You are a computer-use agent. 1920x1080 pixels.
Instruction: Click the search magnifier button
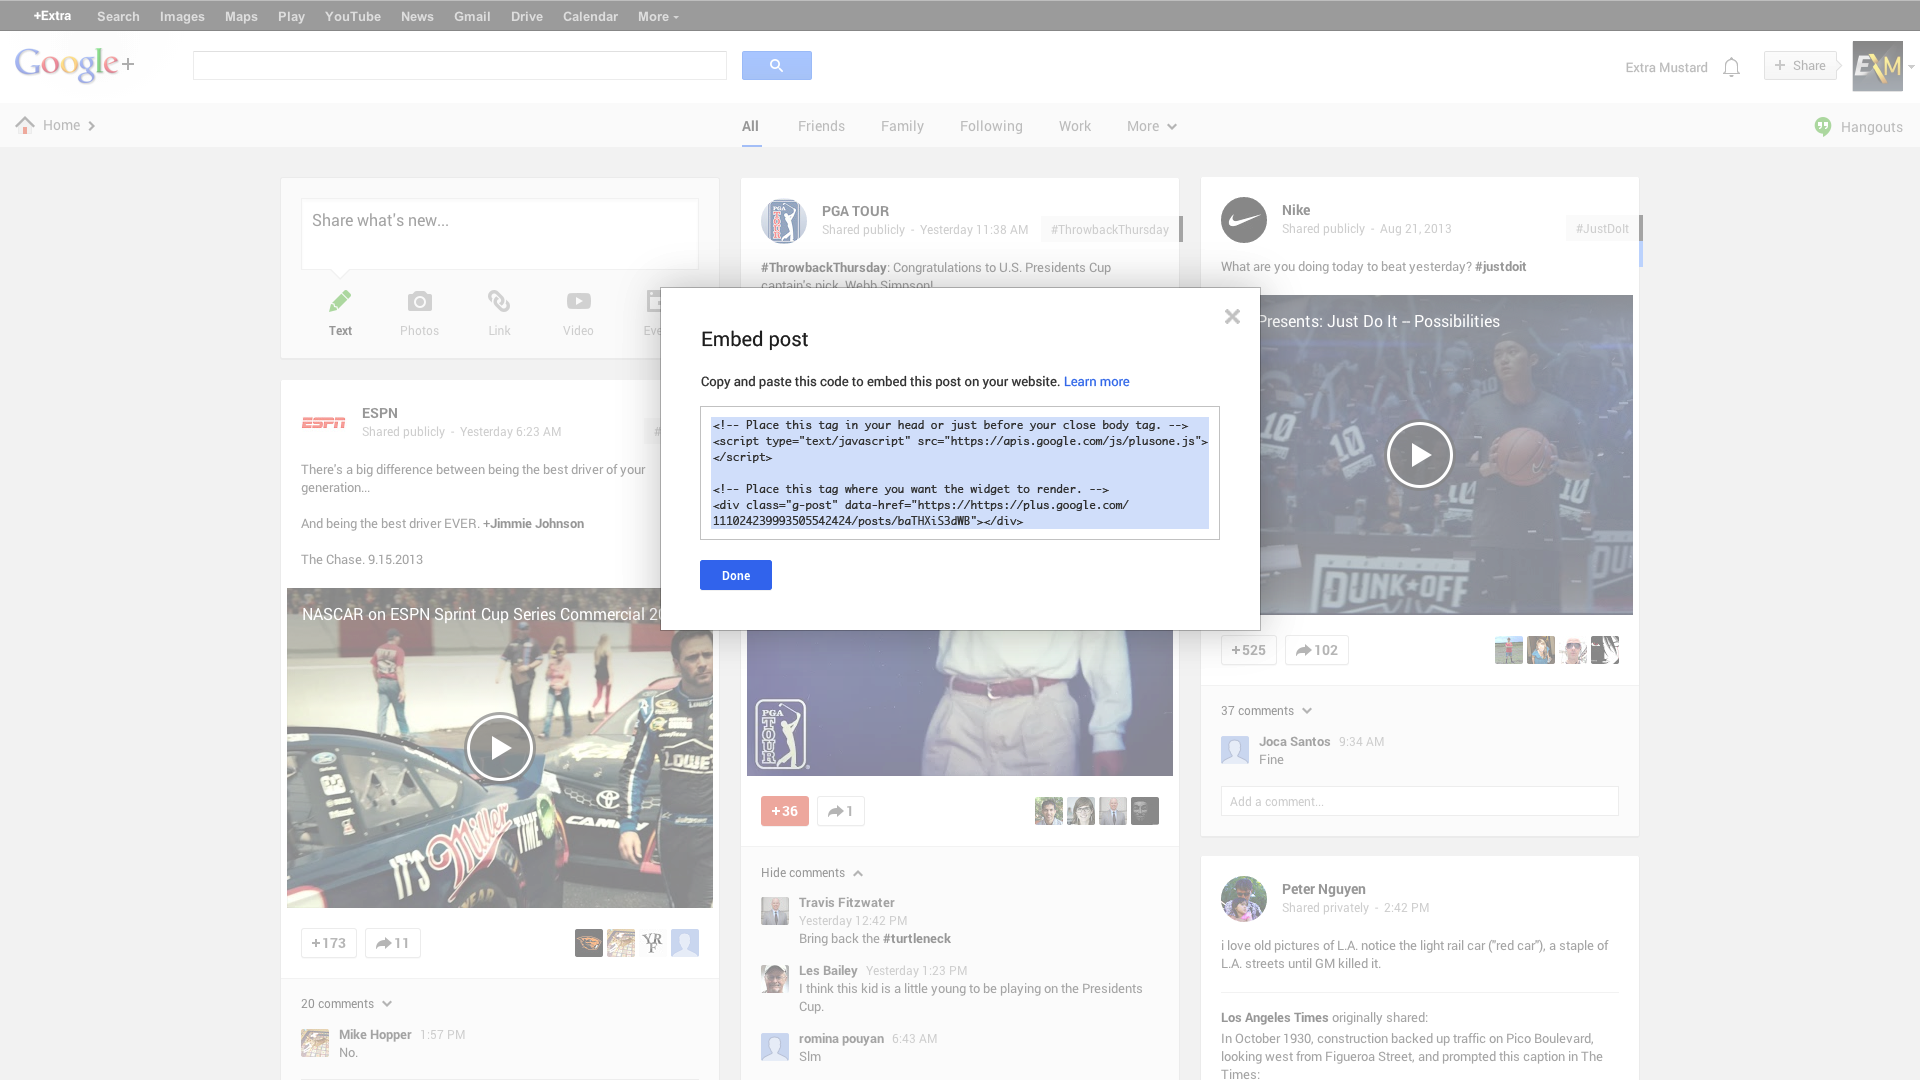776,64
